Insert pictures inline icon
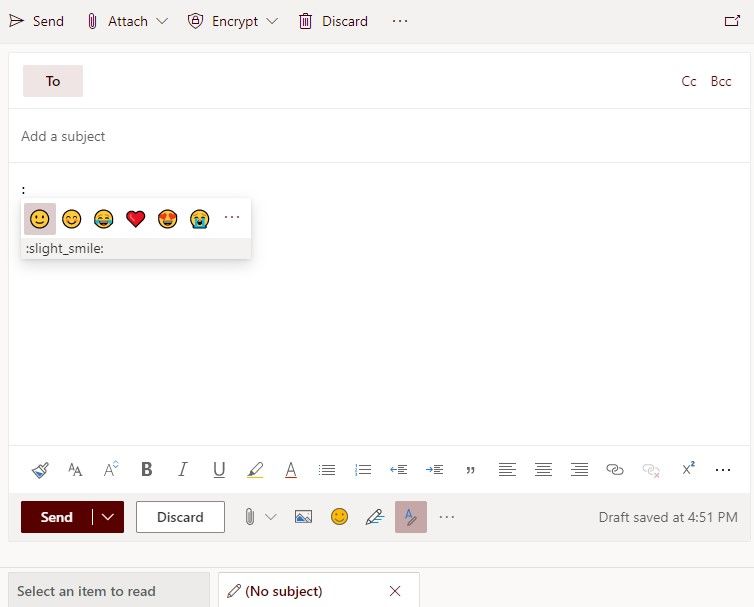 [304, 517]
